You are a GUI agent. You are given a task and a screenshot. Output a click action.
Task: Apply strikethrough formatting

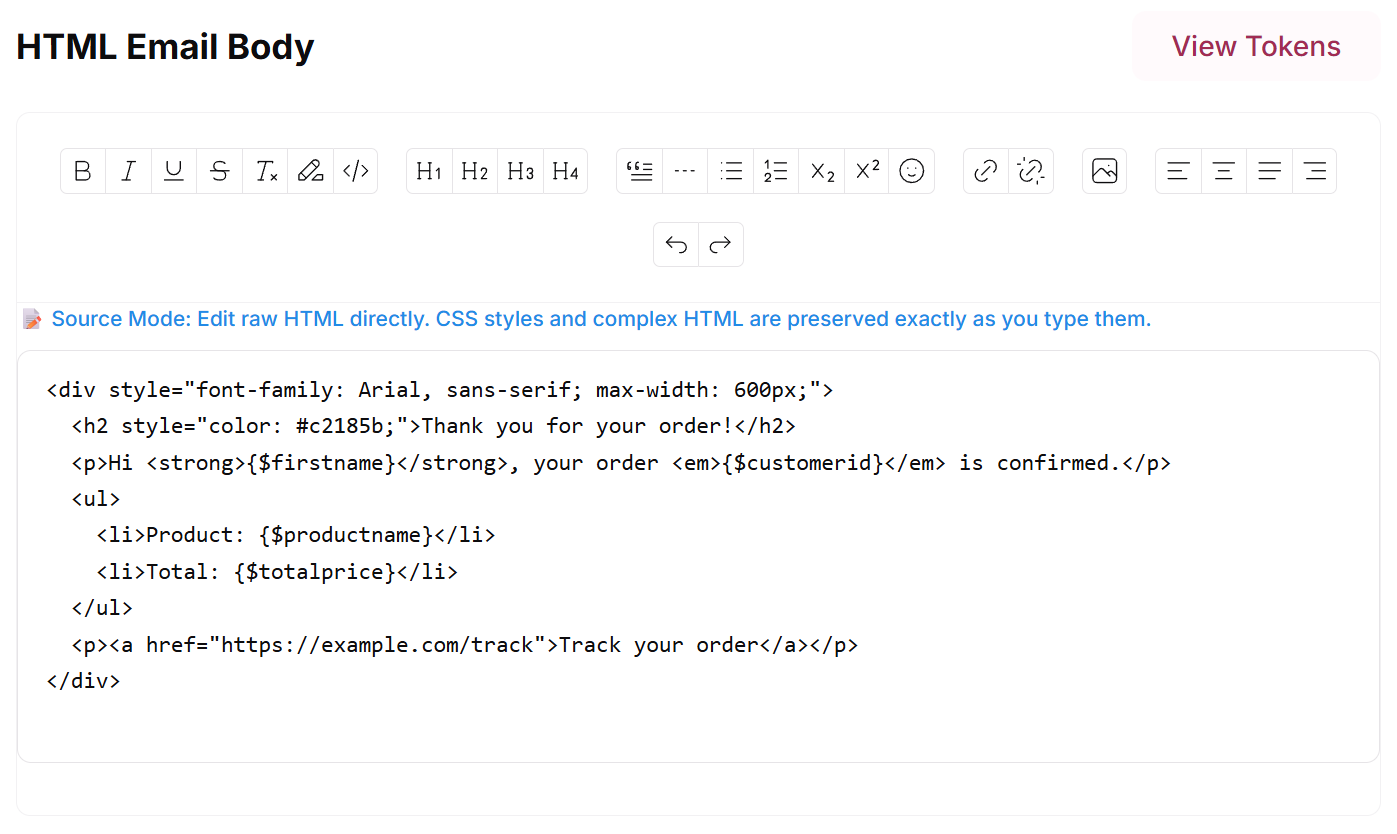click(220, 171)
